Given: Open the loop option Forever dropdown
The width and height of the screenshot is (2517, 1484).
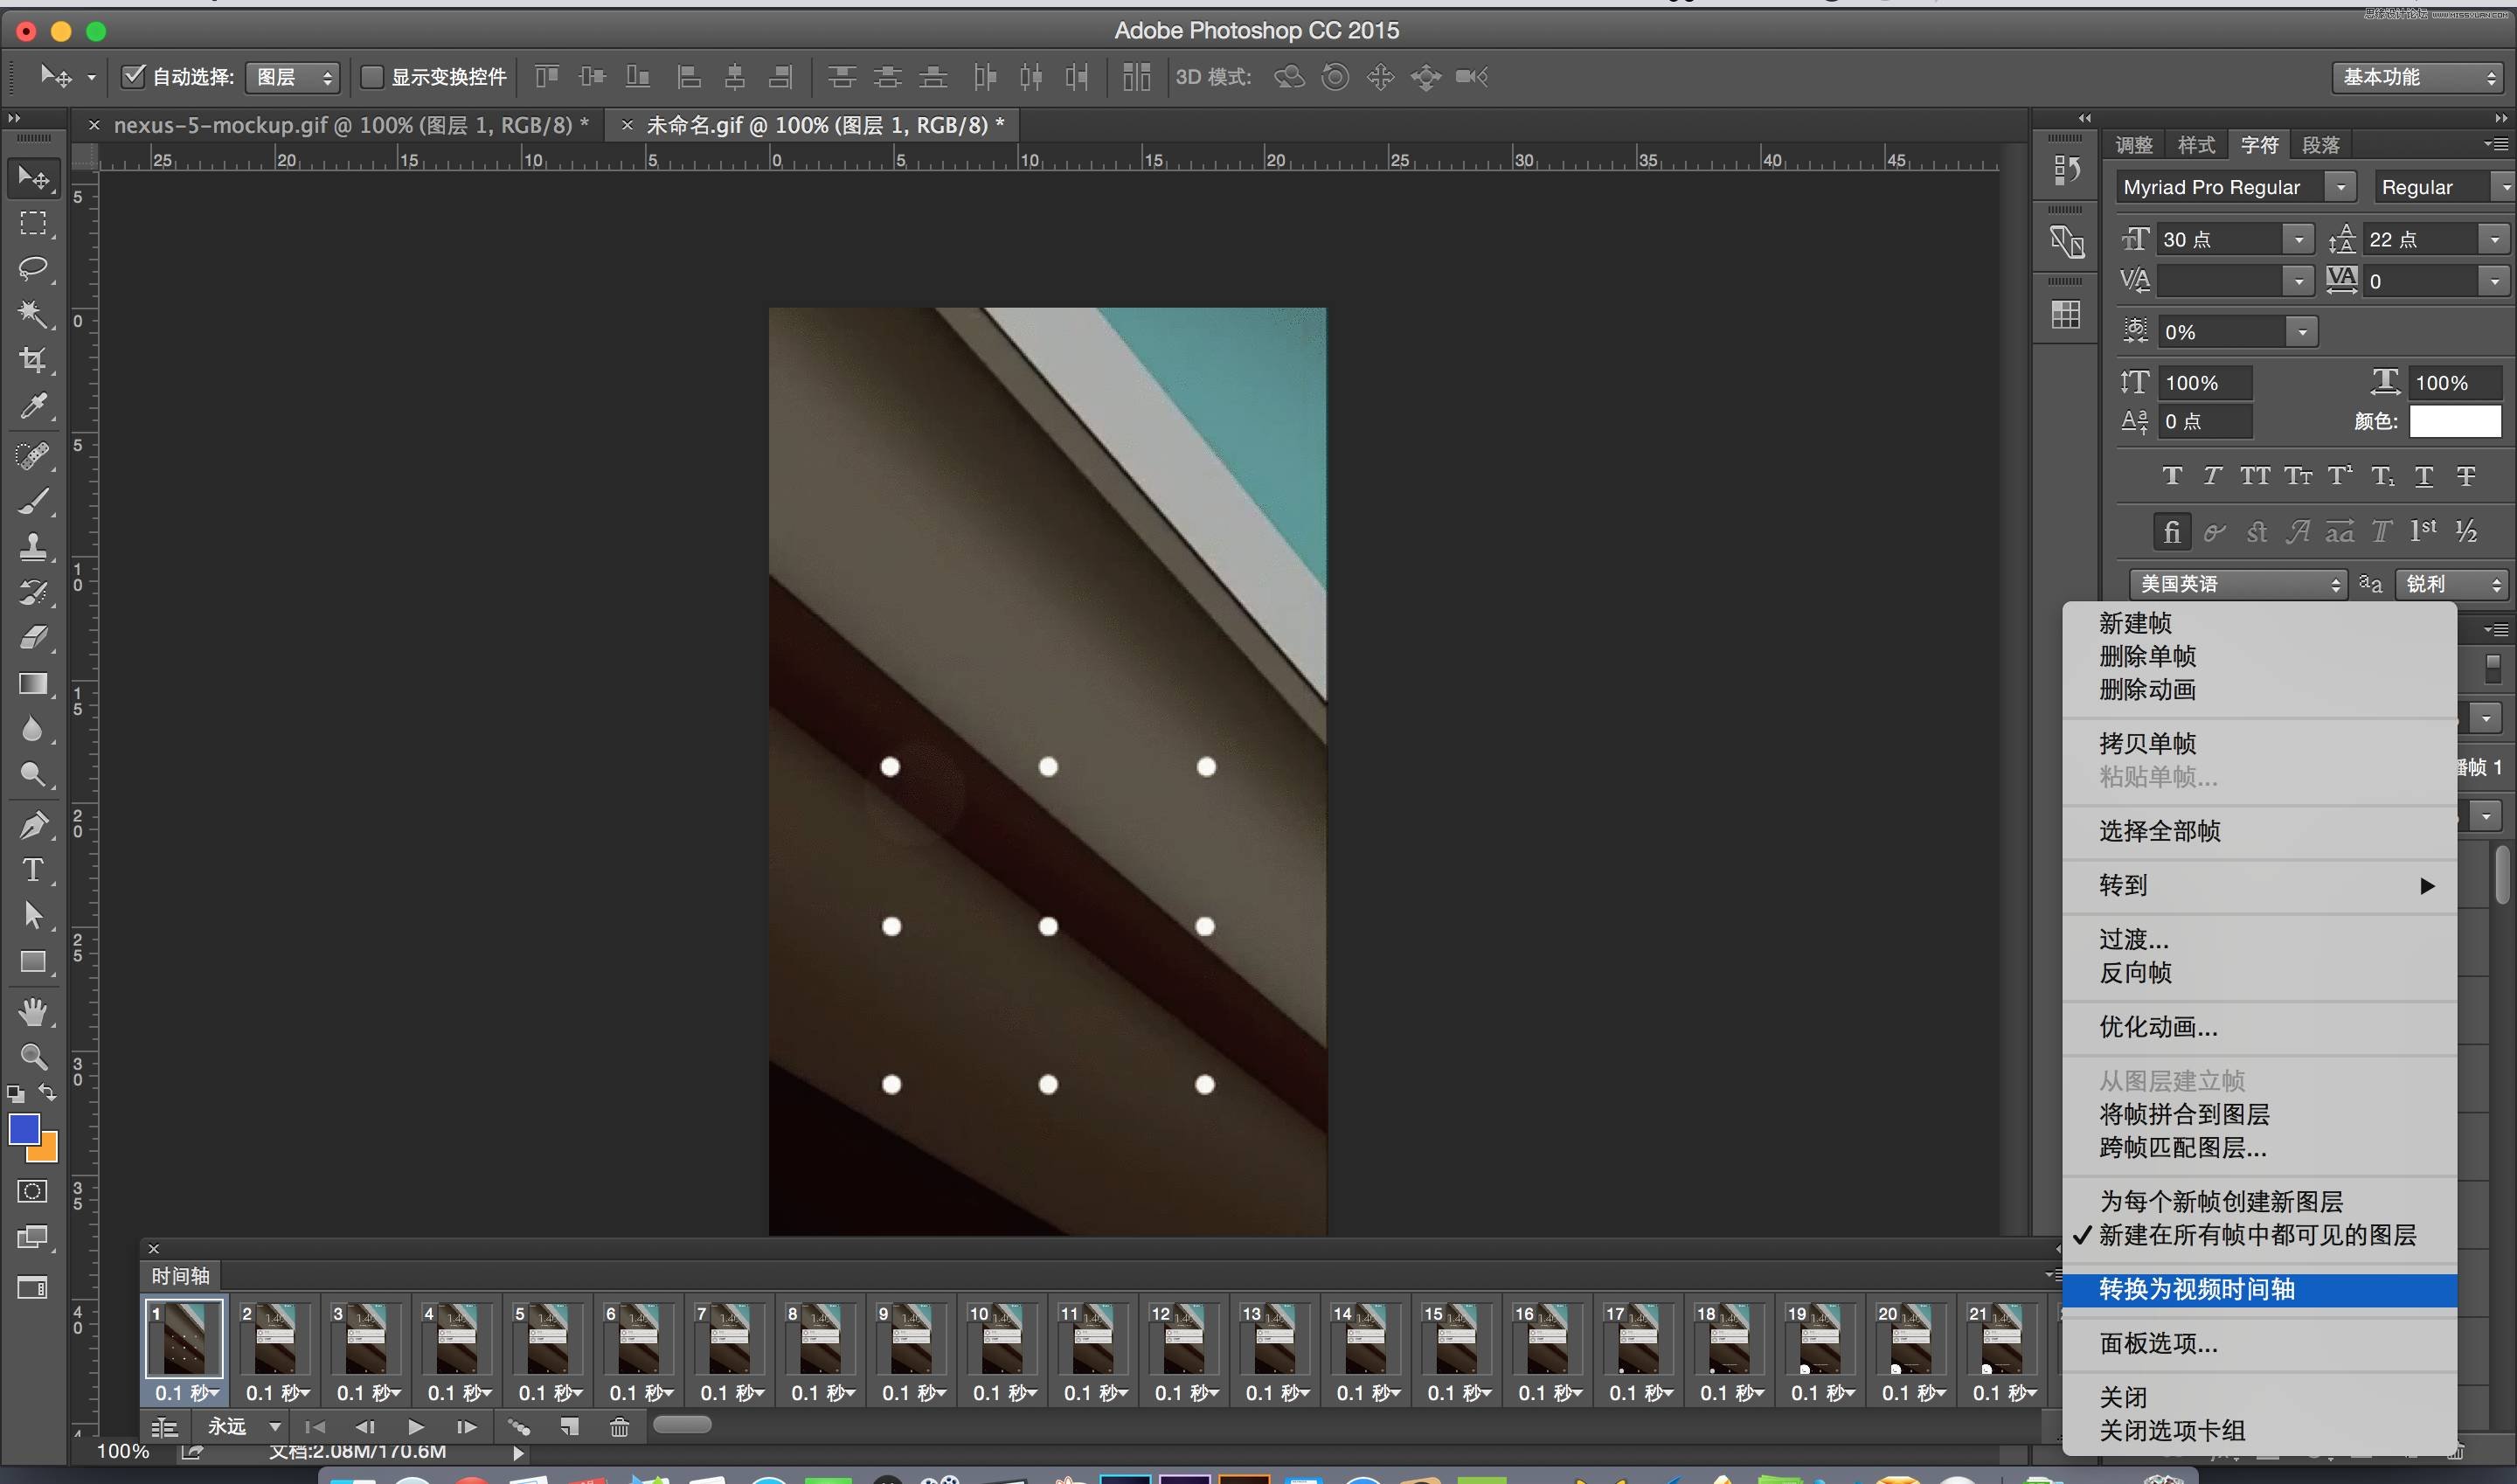Looking at the screenshot, I should point(244,1427).
